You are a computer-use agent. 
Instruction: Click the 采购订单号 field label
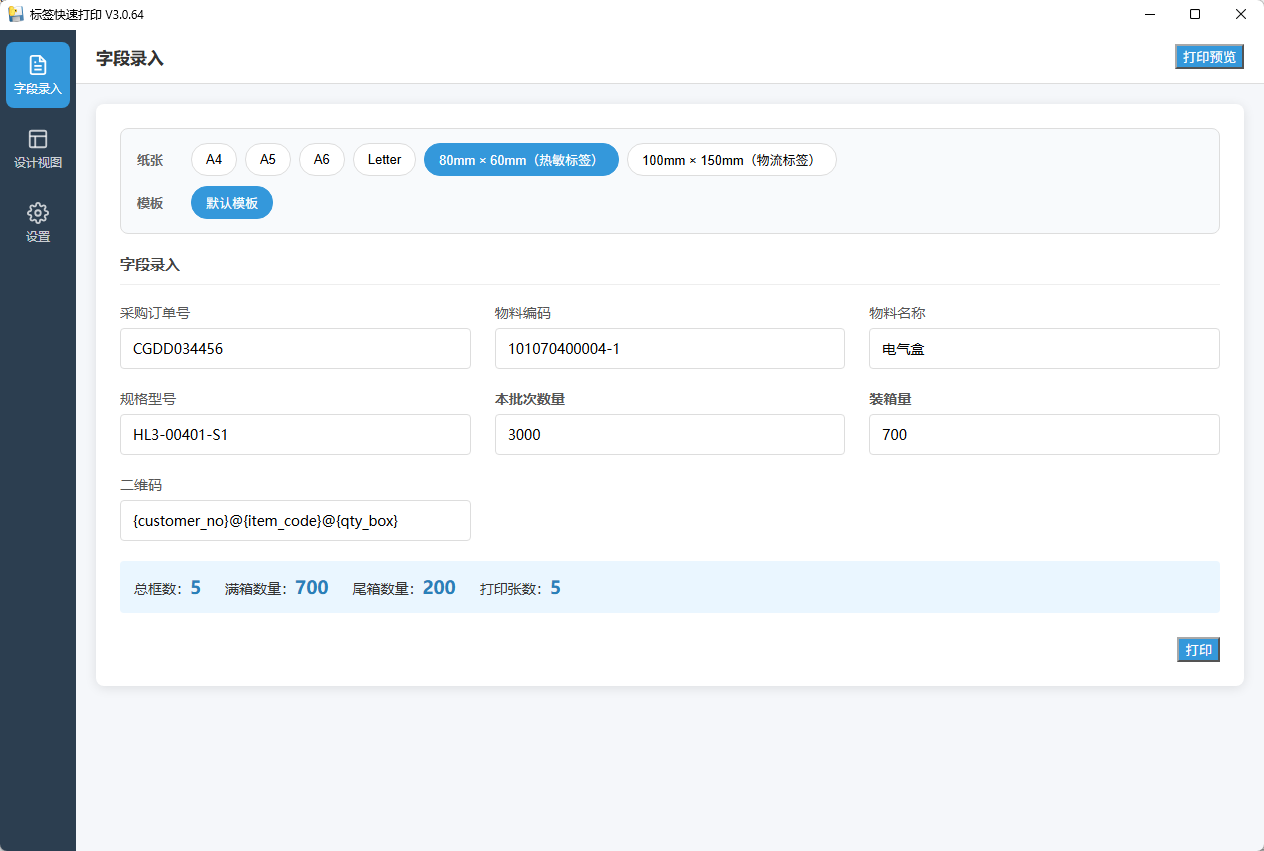click(155, 313)
